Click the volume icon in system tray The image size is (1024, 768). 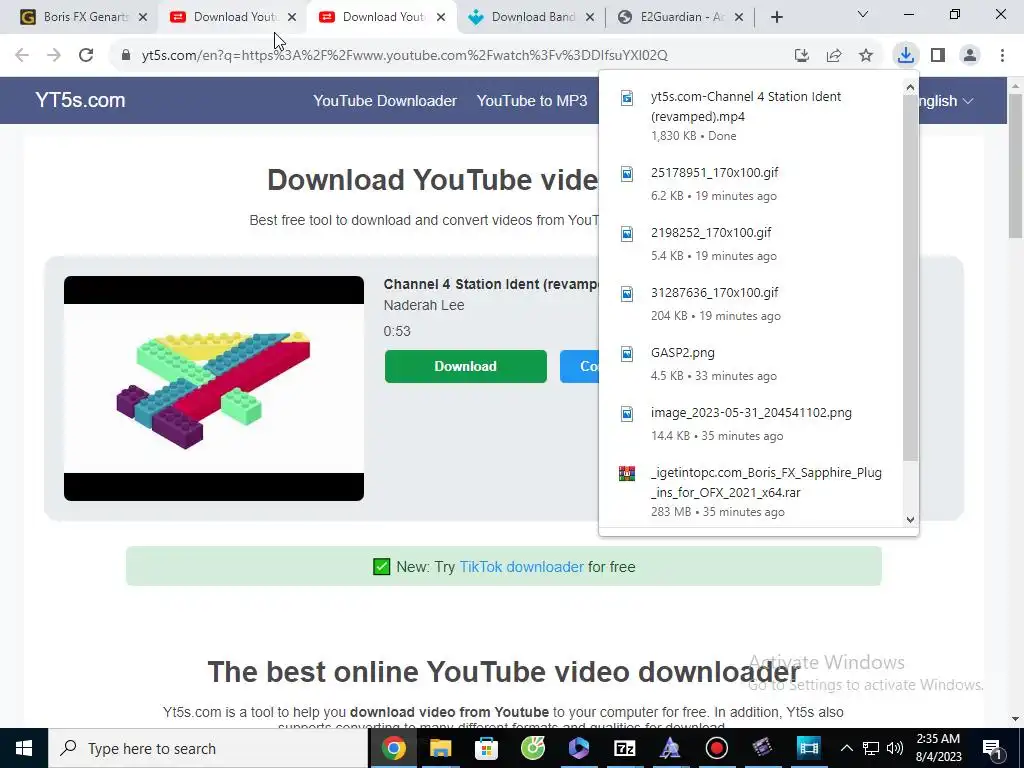(895, 748)
